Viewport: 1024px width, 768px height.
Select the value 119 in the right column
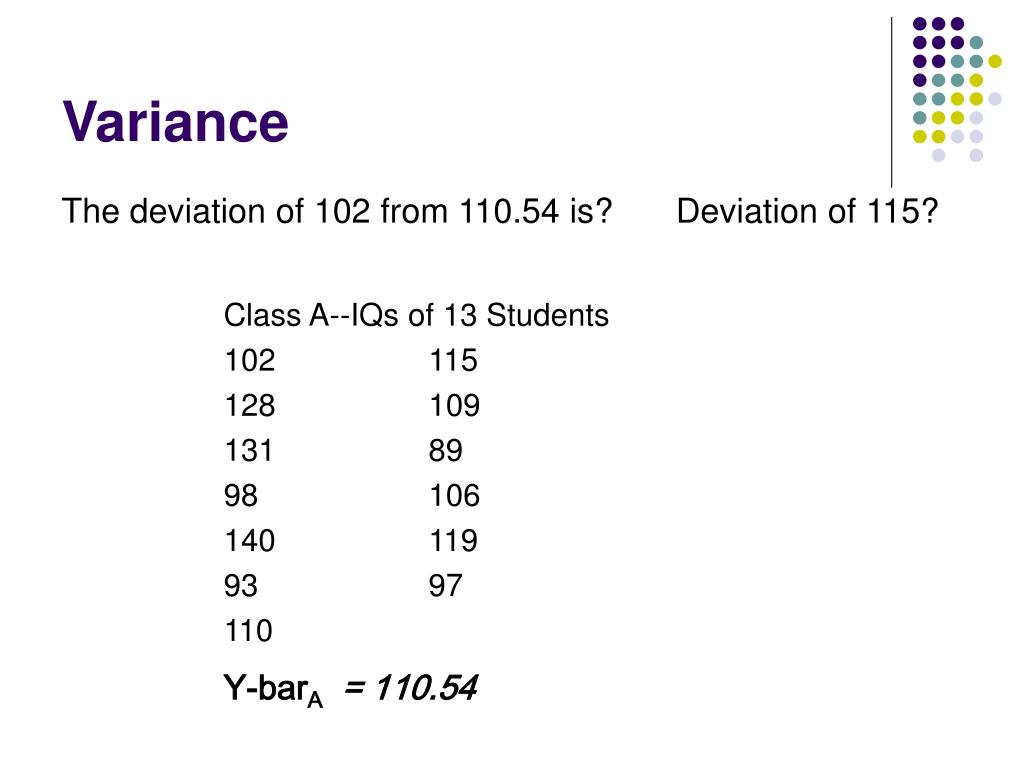coord(453,541)
